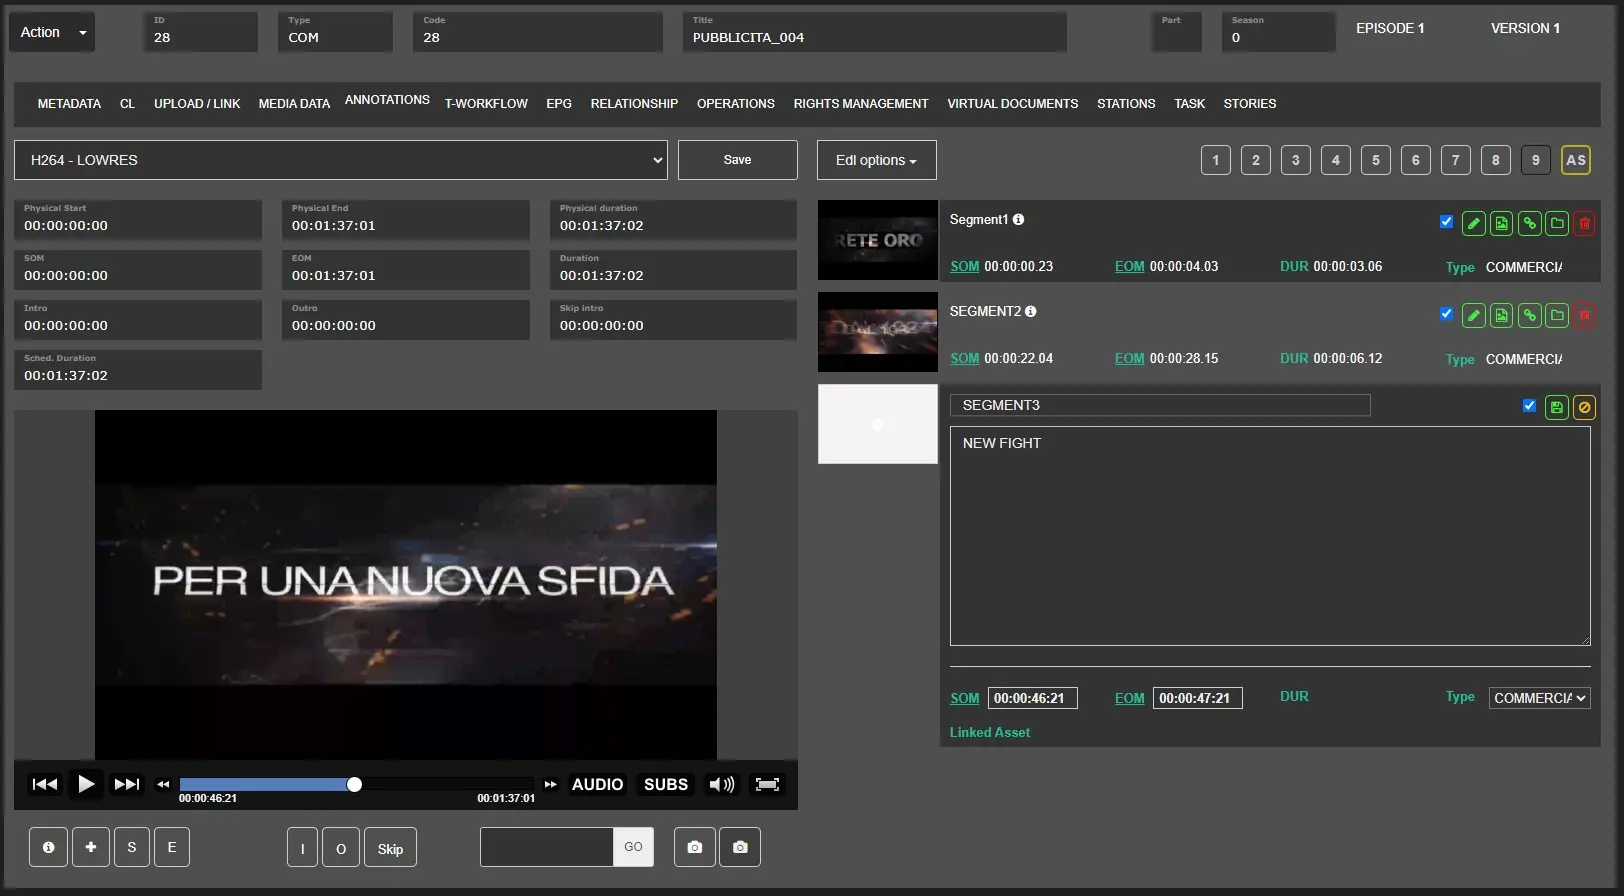Click the green folder icon for SEGMENT2

1557,316
